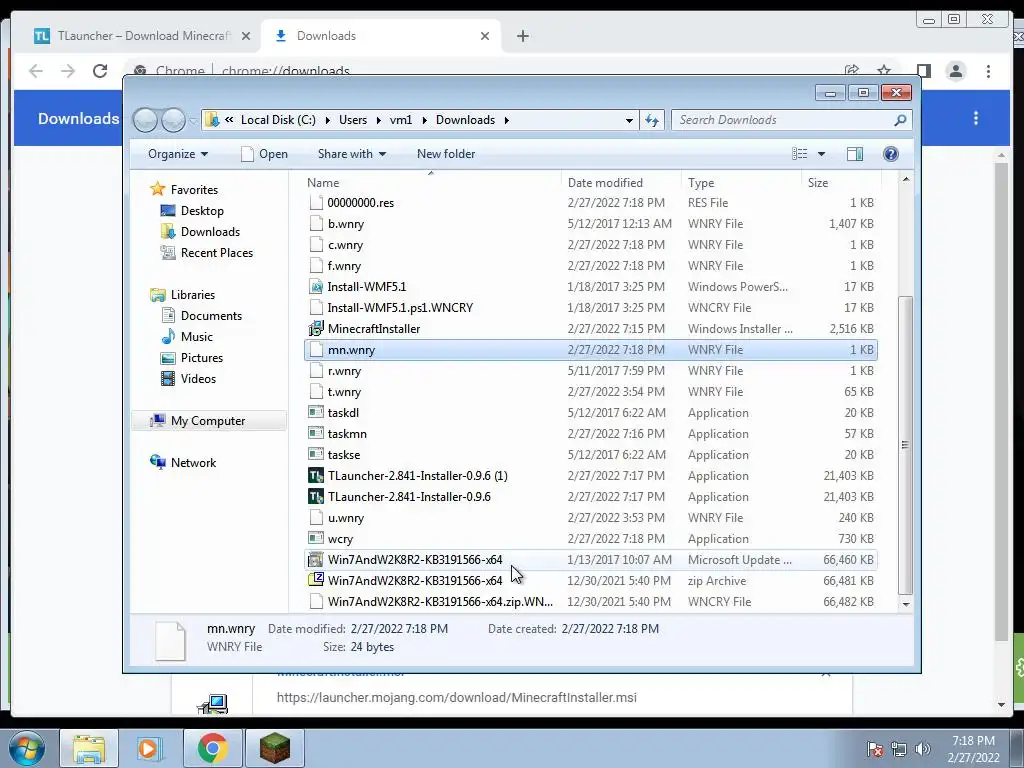Sort by Size column header
The image size is (1024, 768).
click(840, 183)
